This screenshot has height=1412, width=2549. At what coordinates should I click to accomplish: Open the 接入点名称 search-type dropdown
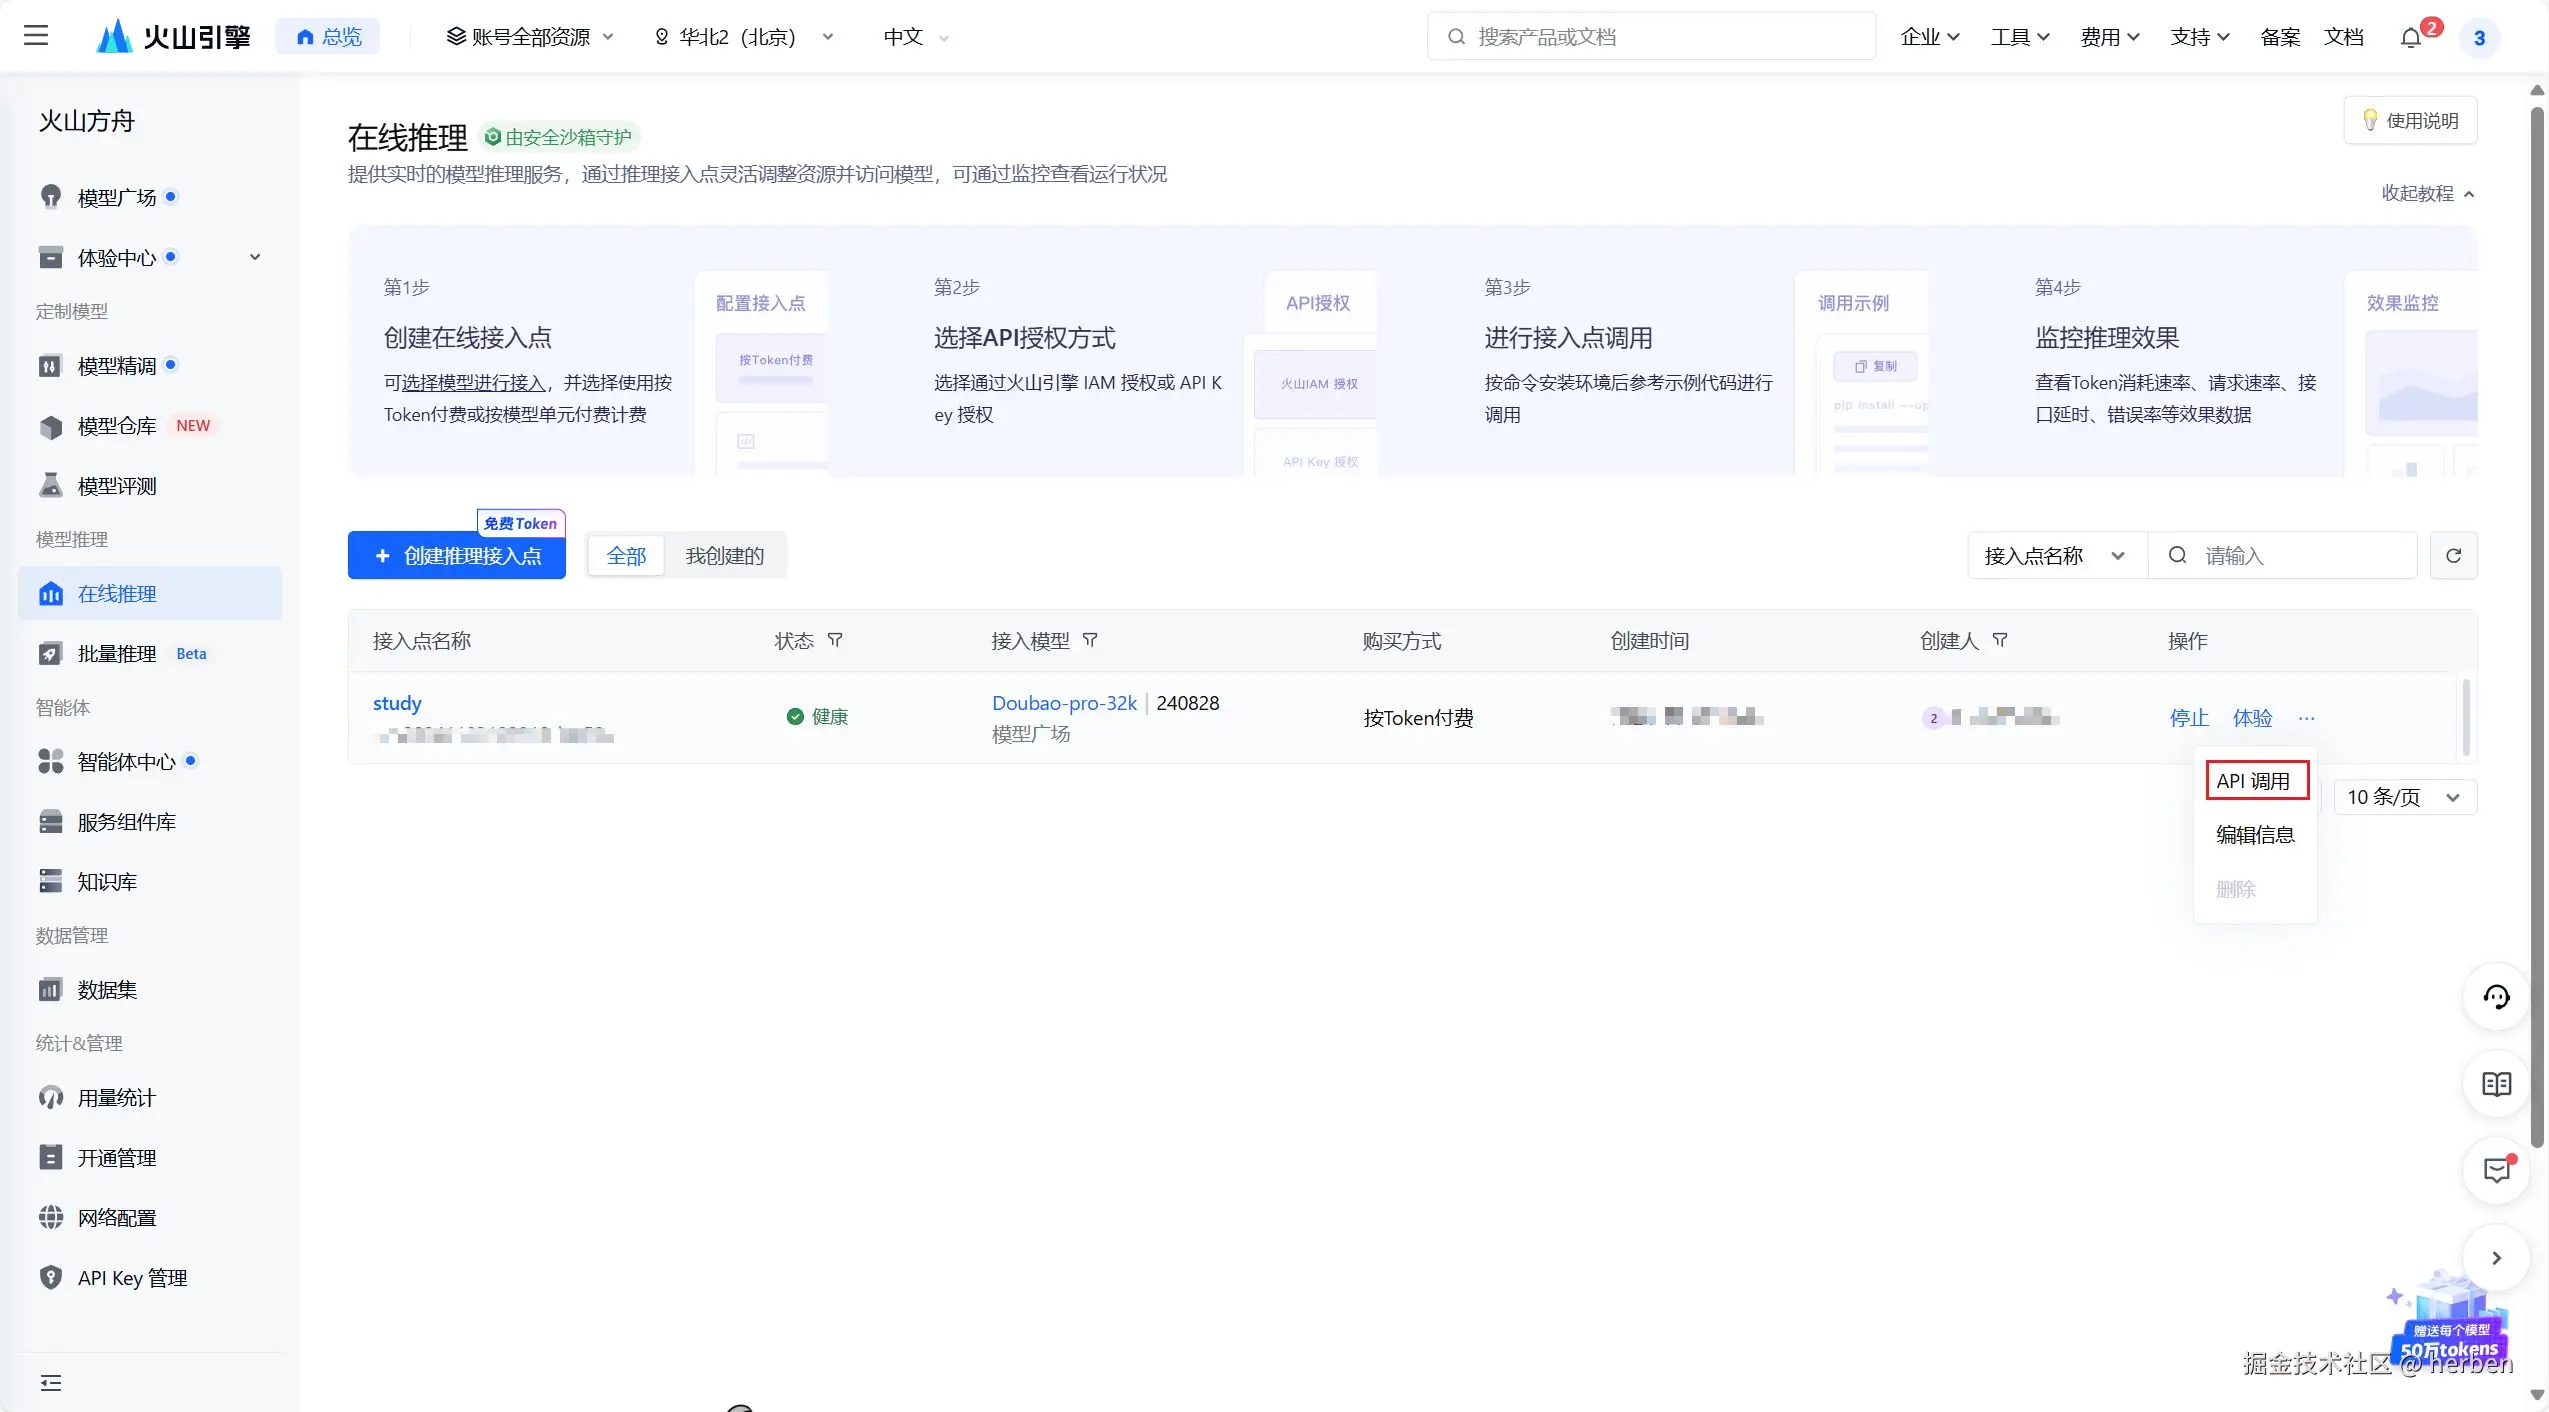2057,556
